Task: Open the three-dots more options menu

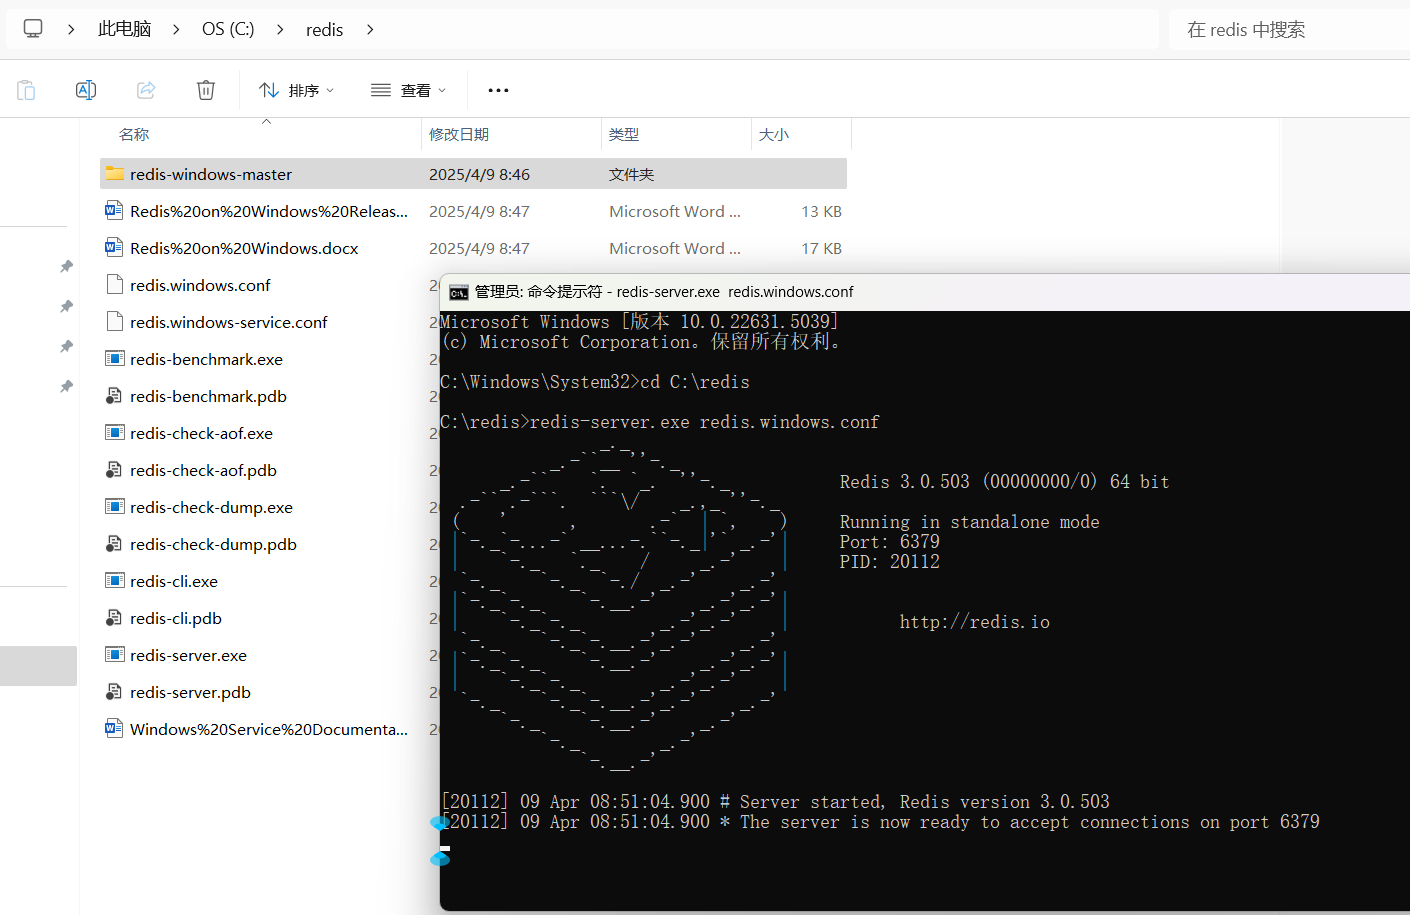Action: pyautogui.click(x=498, y=90)
